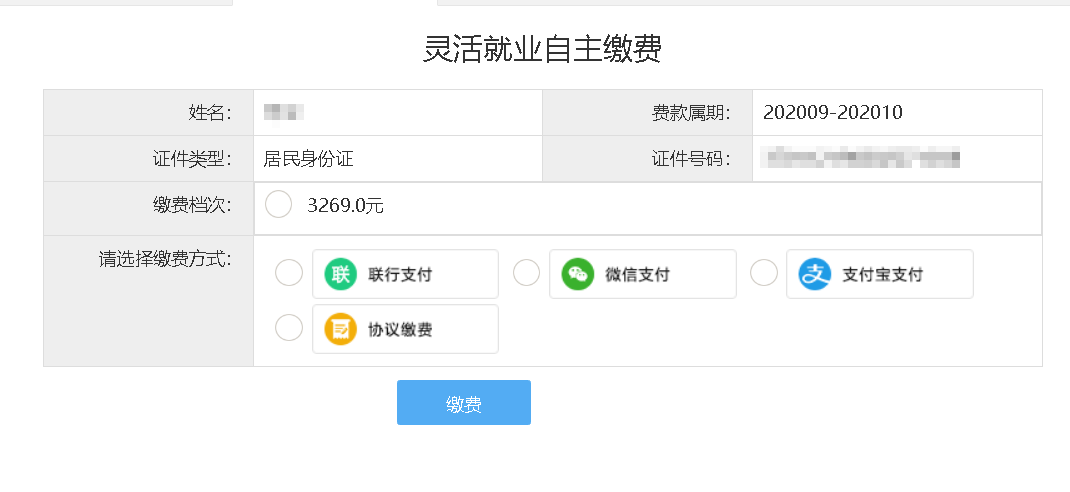Select the 3269.0元 payment tier radio button
Viewport: 1070px width, 492px height.
coord(278,204)
